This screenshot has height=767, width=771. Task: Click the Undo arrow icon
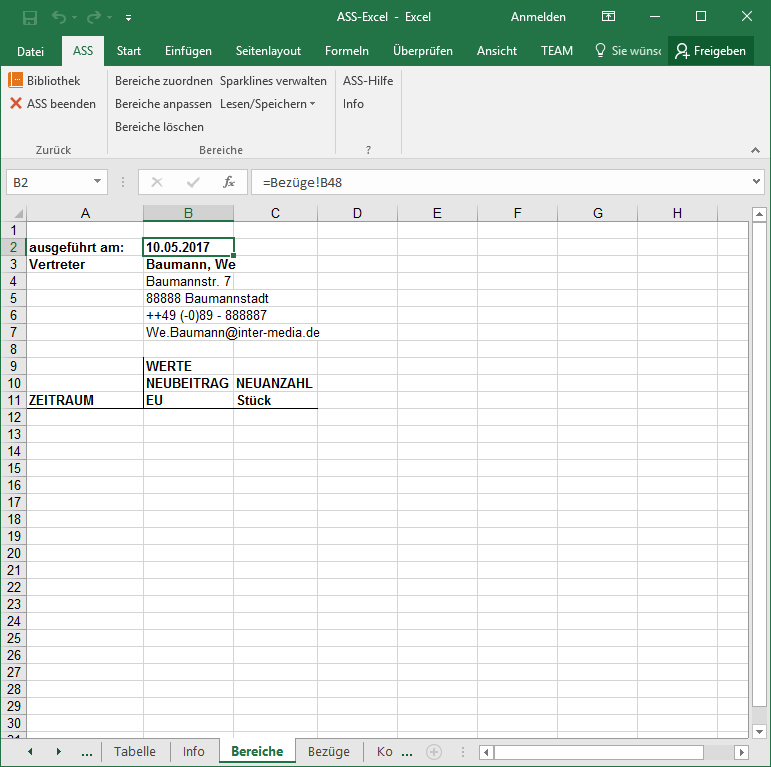click(59, 17)
